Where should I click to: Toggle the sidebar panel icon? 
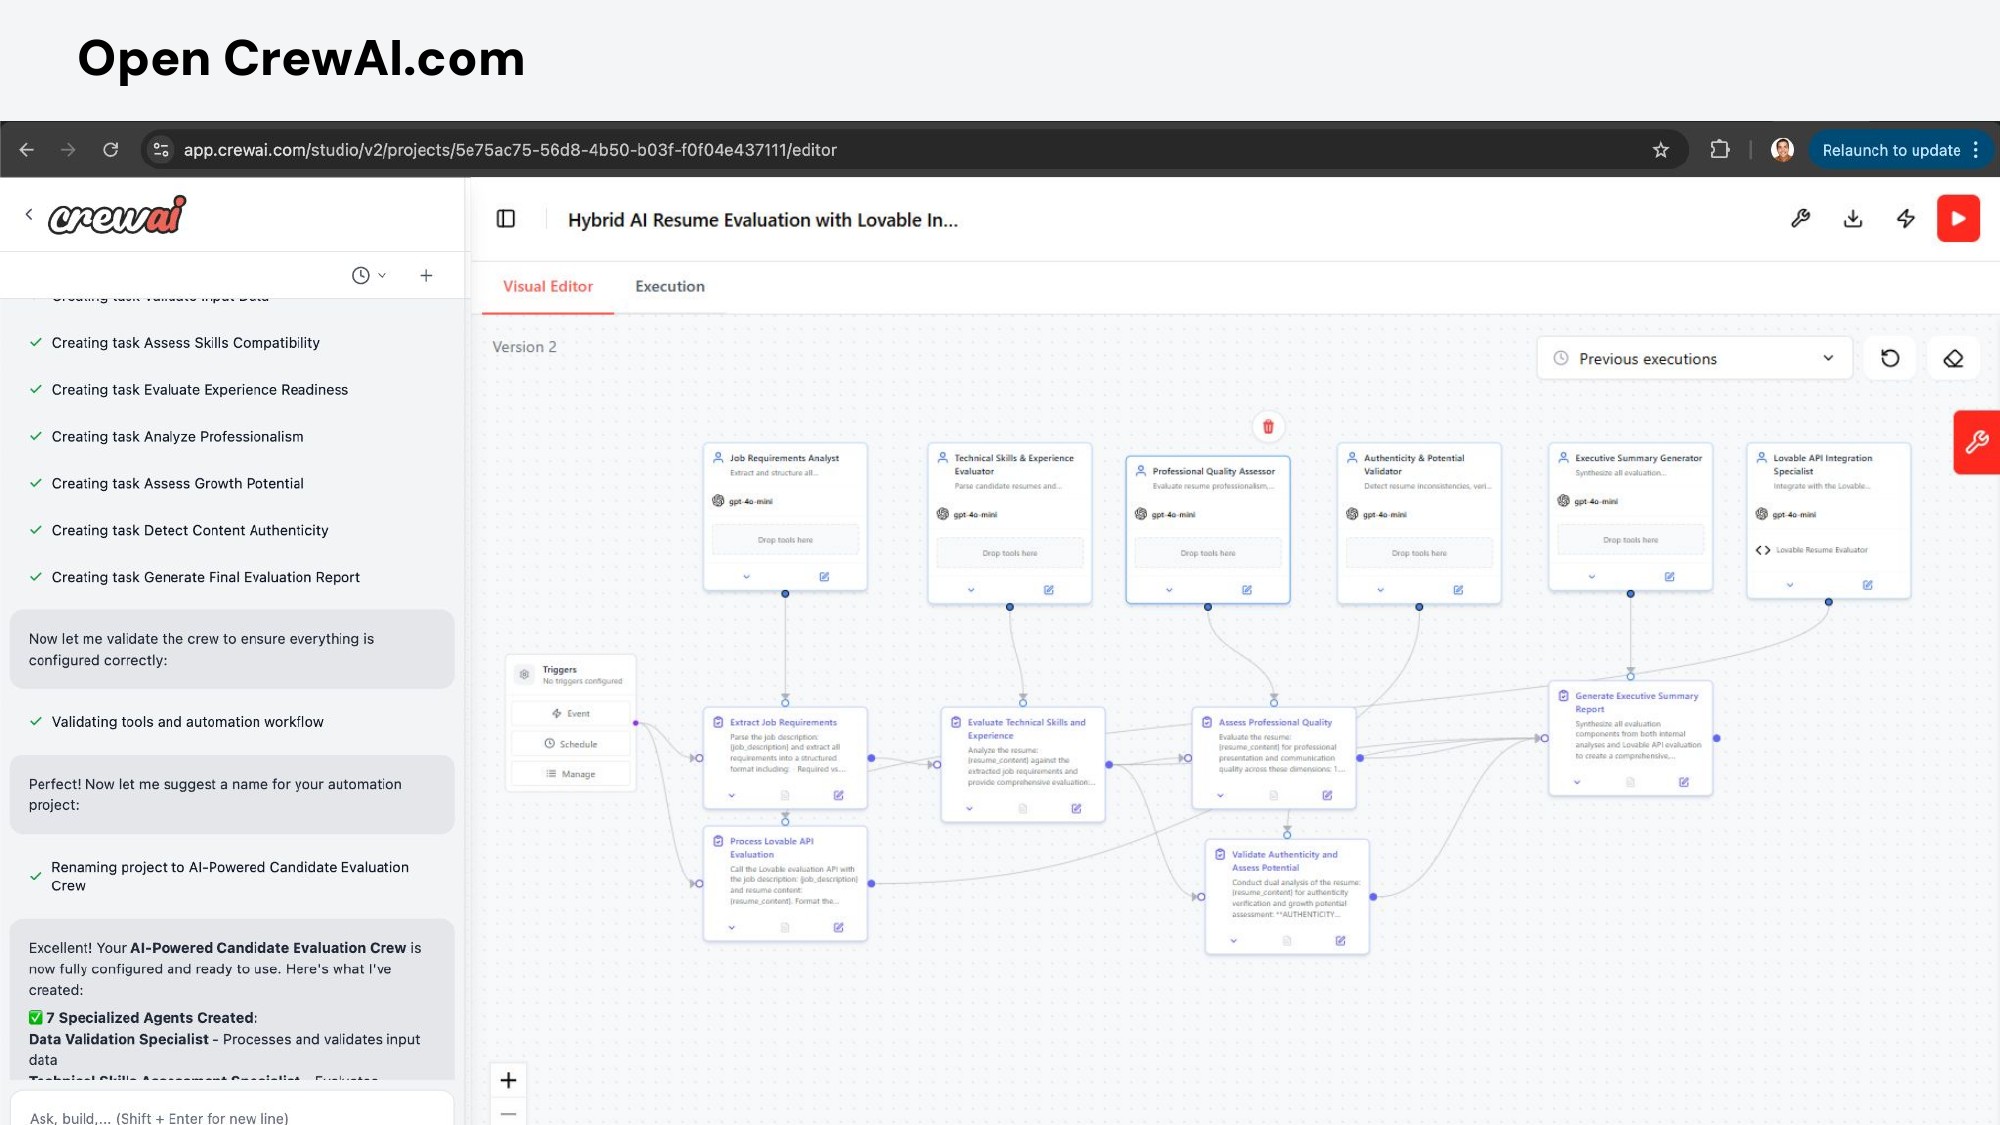click(x=506, y=219)
